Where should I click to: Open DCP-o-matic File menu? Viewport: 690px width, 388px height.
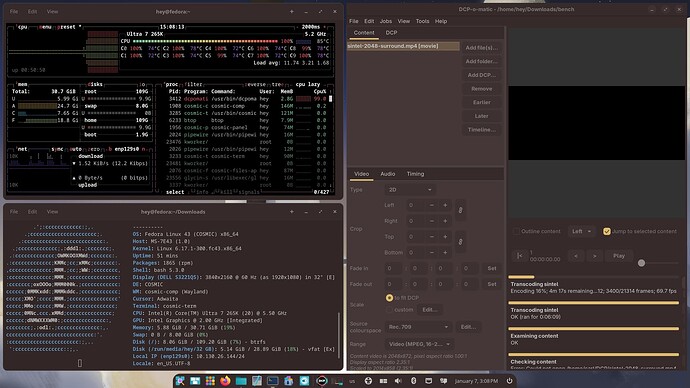pos(353,21)
